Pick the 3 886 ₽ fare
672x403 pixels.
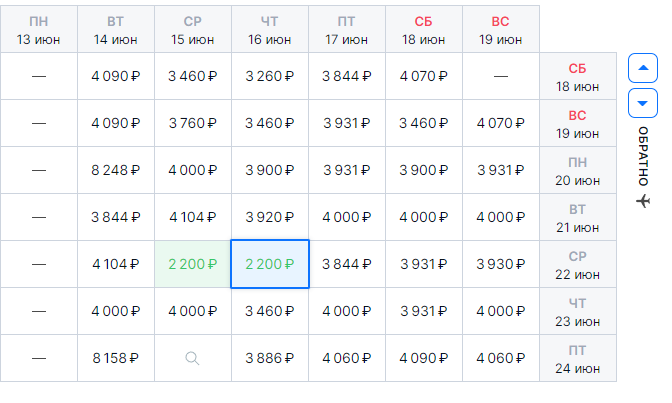point(270,358)
